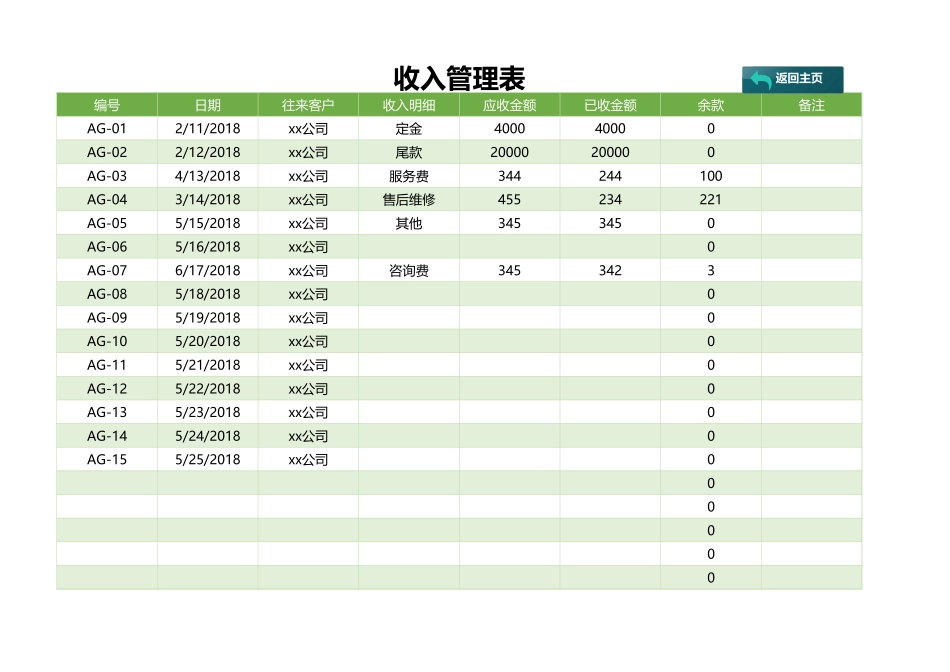Click receivable amount 20000 in AG-02 row
Viewport: 950px width, 672px height.
click(x=510, y=152)
